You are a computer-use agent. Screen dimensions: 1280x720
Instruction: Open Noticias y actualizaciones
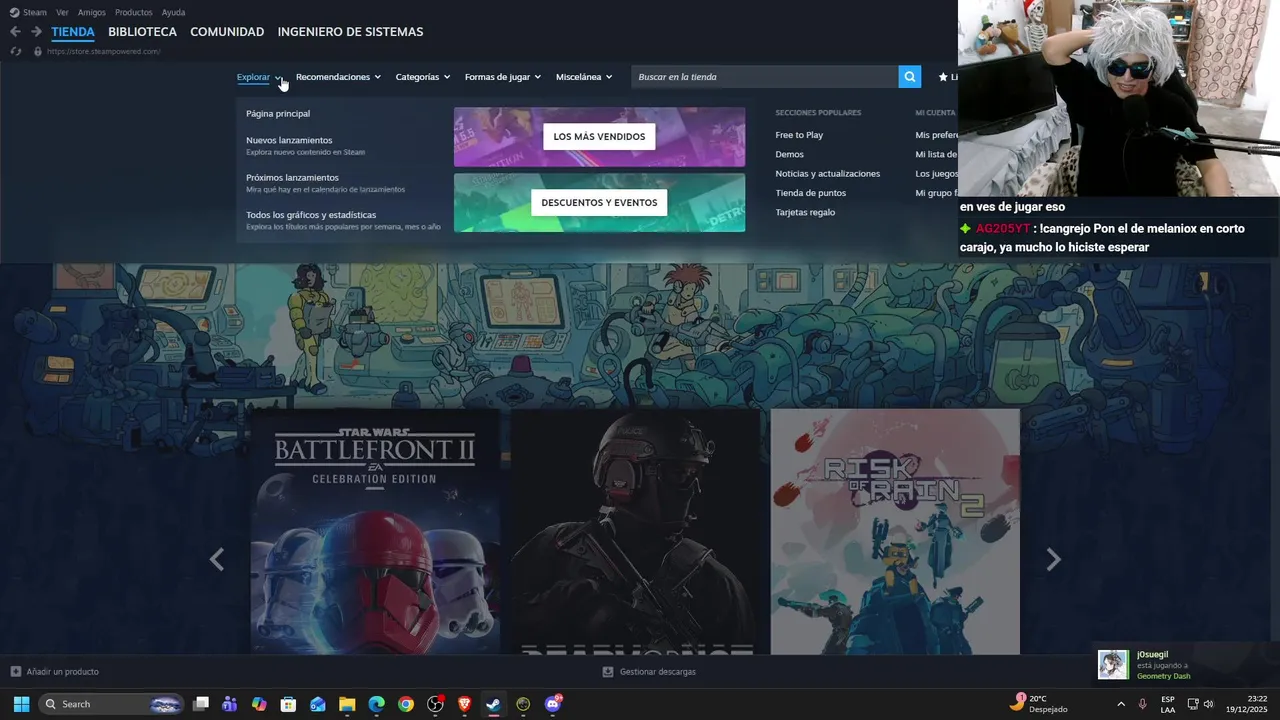(x=827, y=174)
